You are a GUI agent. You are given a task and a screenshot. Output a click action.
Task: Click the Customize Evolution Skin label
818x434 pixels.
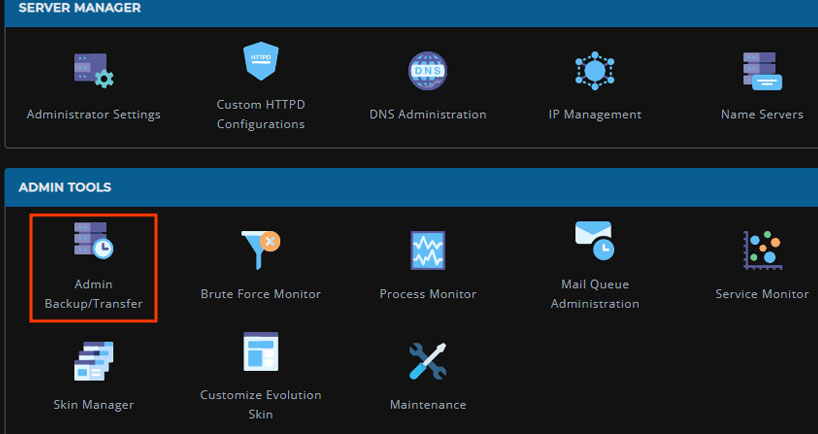(x=261, y=404)
